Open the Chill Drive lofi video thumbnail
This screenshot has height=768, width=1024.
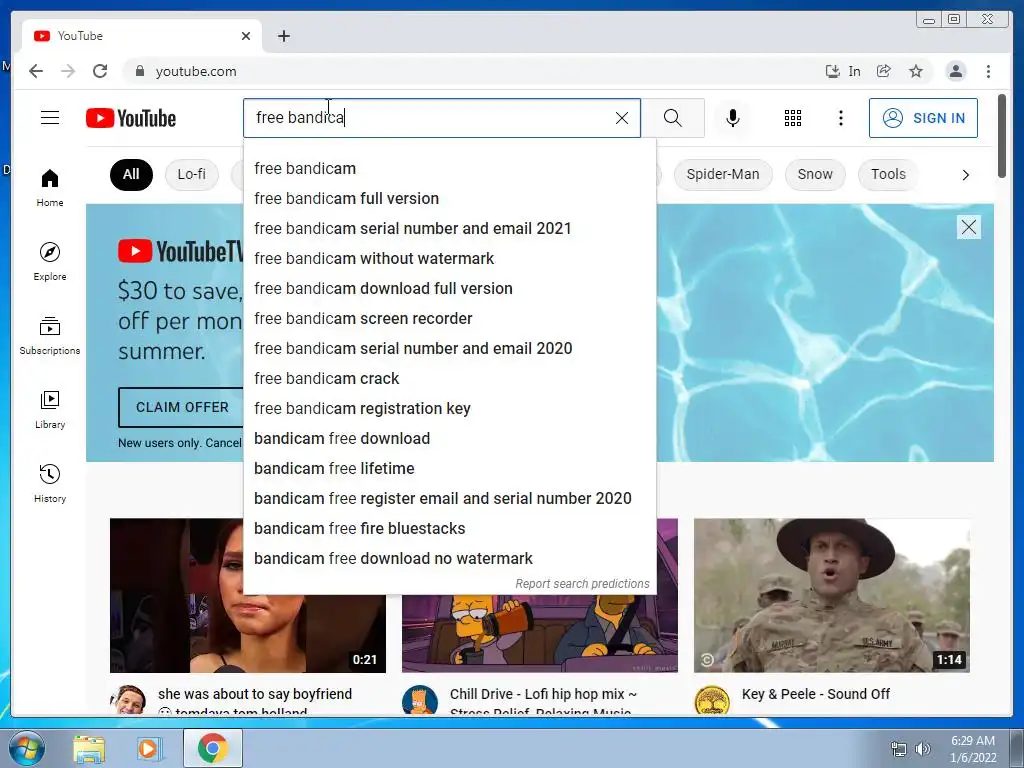pos(539,633)
